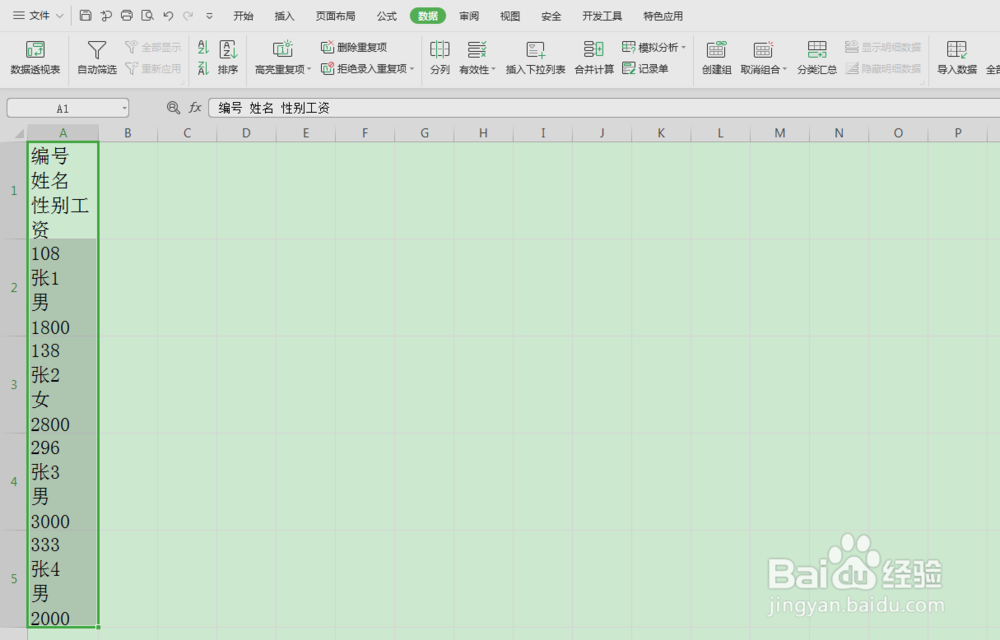Click the fx insert function icon
The height and width of the screenshot is (640, 1000).
click(195, 108)
